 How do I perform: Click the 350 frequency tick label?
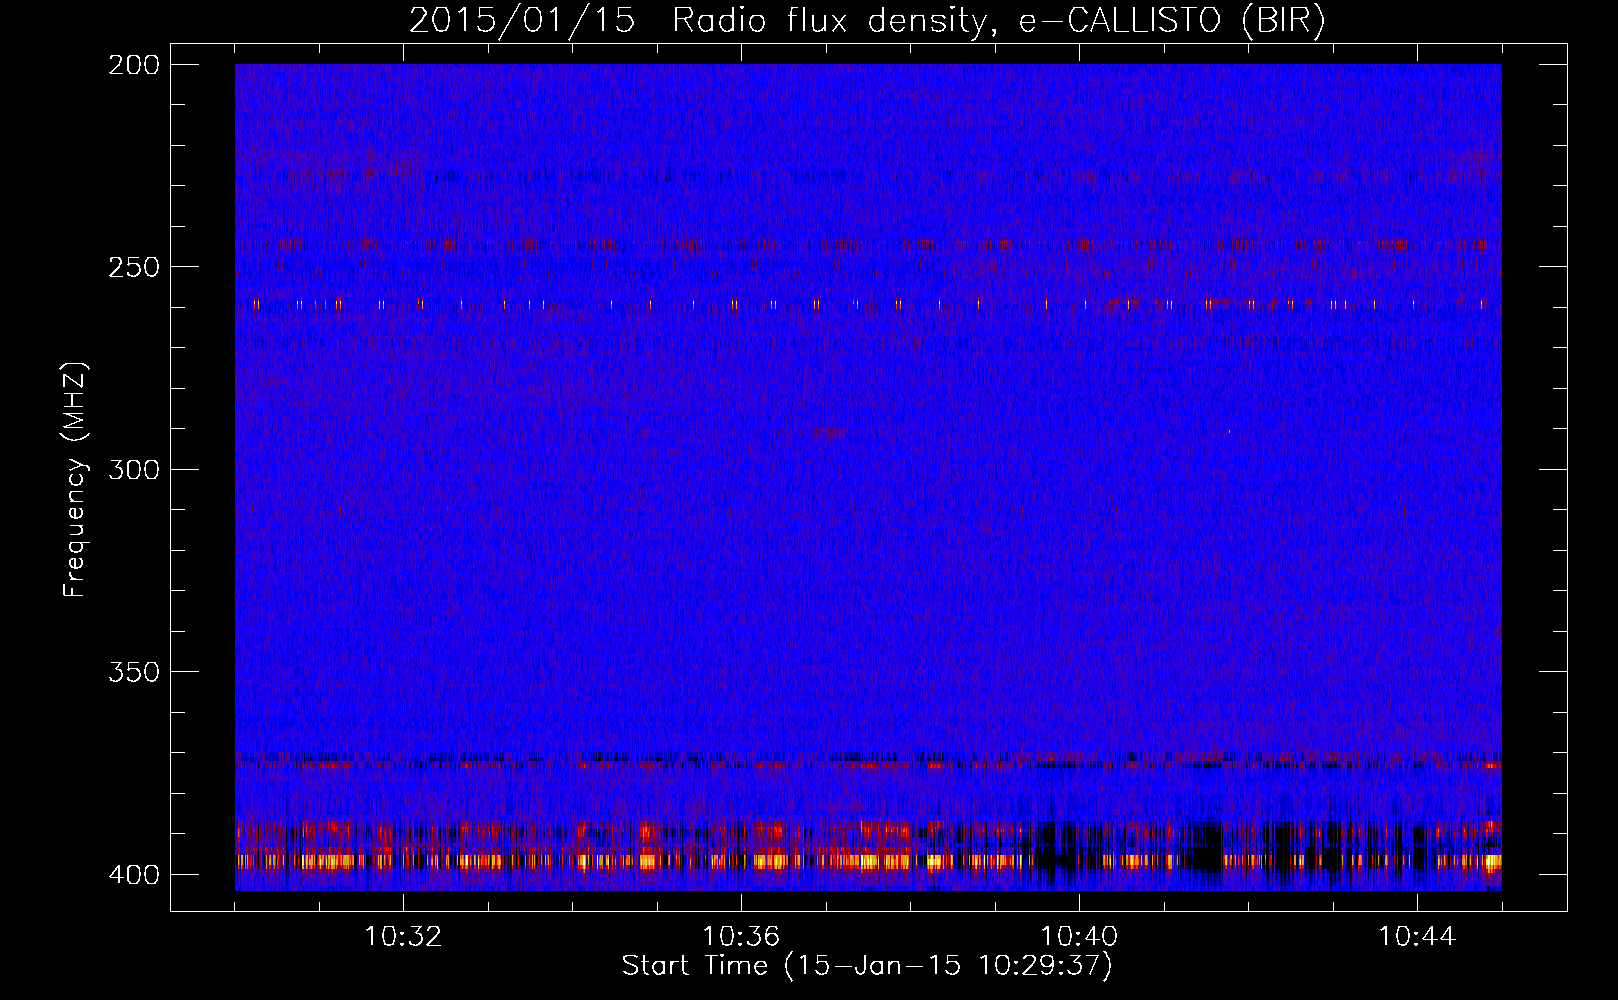tap(134, 672)
